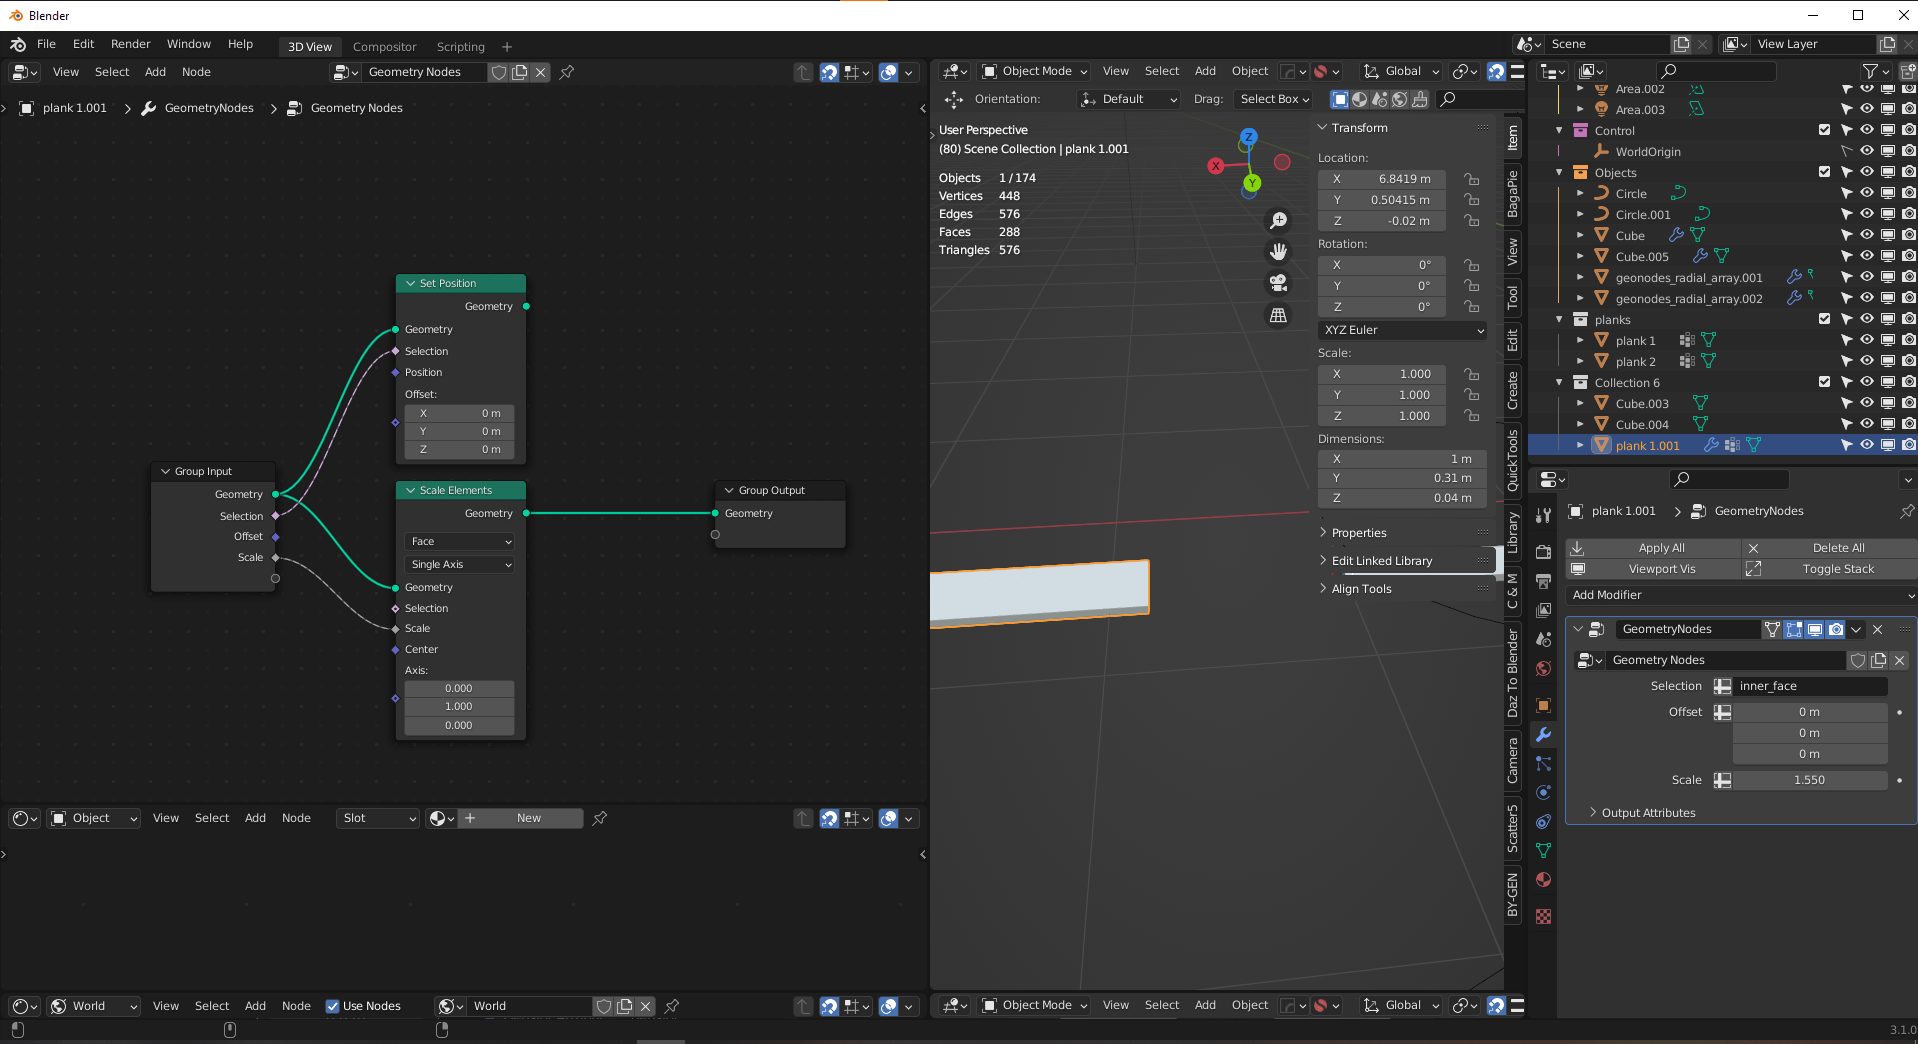The width and height of the screenshot is (1918, 1044).
Task: Open the Face domain dropdown in Scale Elements
Action: 459,541
